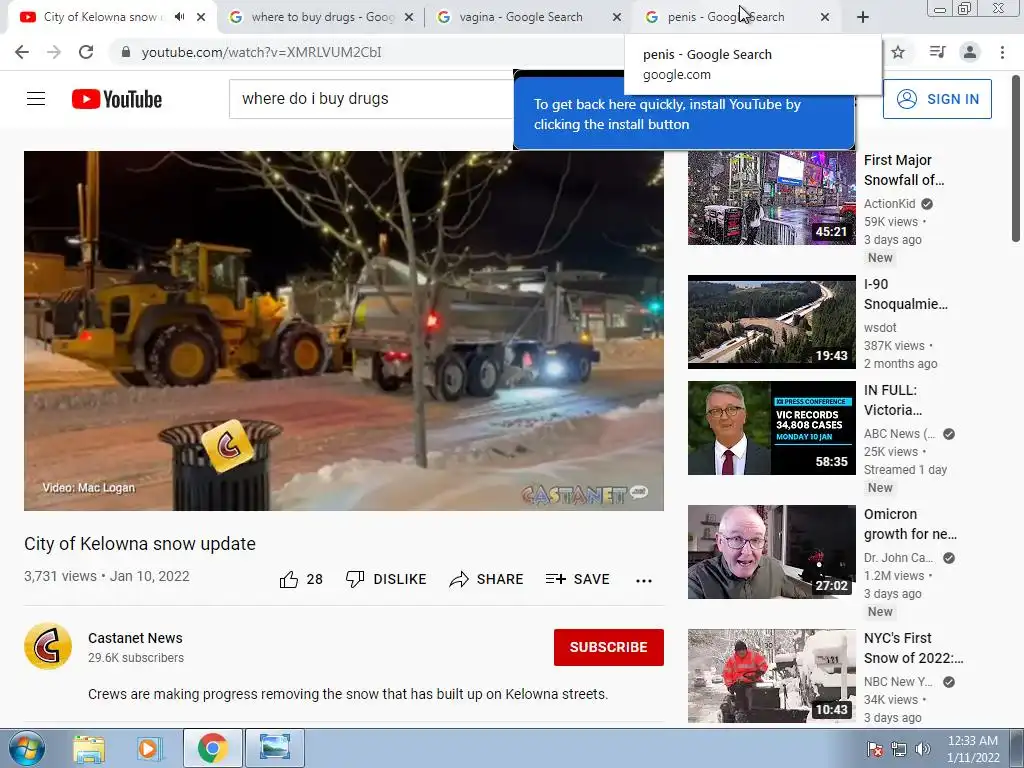The height and width of the screenshot is (768, 1024).
Task: Click address bar URL youtube.com/watch
Action: click(261, 52)
